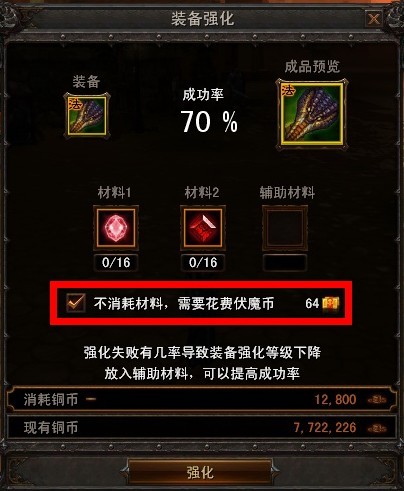Close the 装备强化 window
Image resolution: width=404 pixels, height=491 pixels.
pos(374,19)
